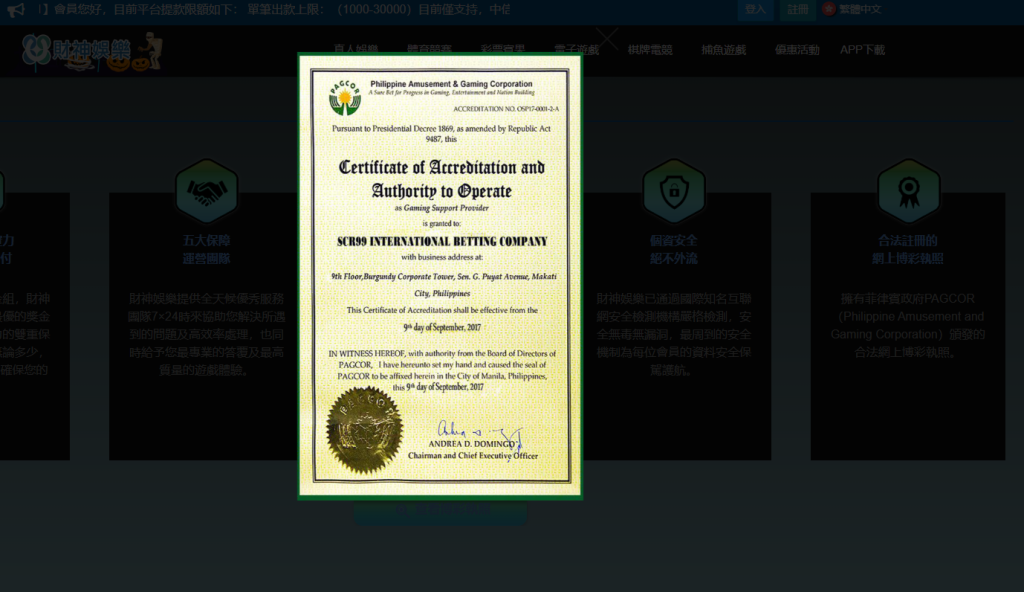The image size is (1024, 592).
Task: Click the PAGCOR logo on the certificate
Action: click(x=345, y=98)
